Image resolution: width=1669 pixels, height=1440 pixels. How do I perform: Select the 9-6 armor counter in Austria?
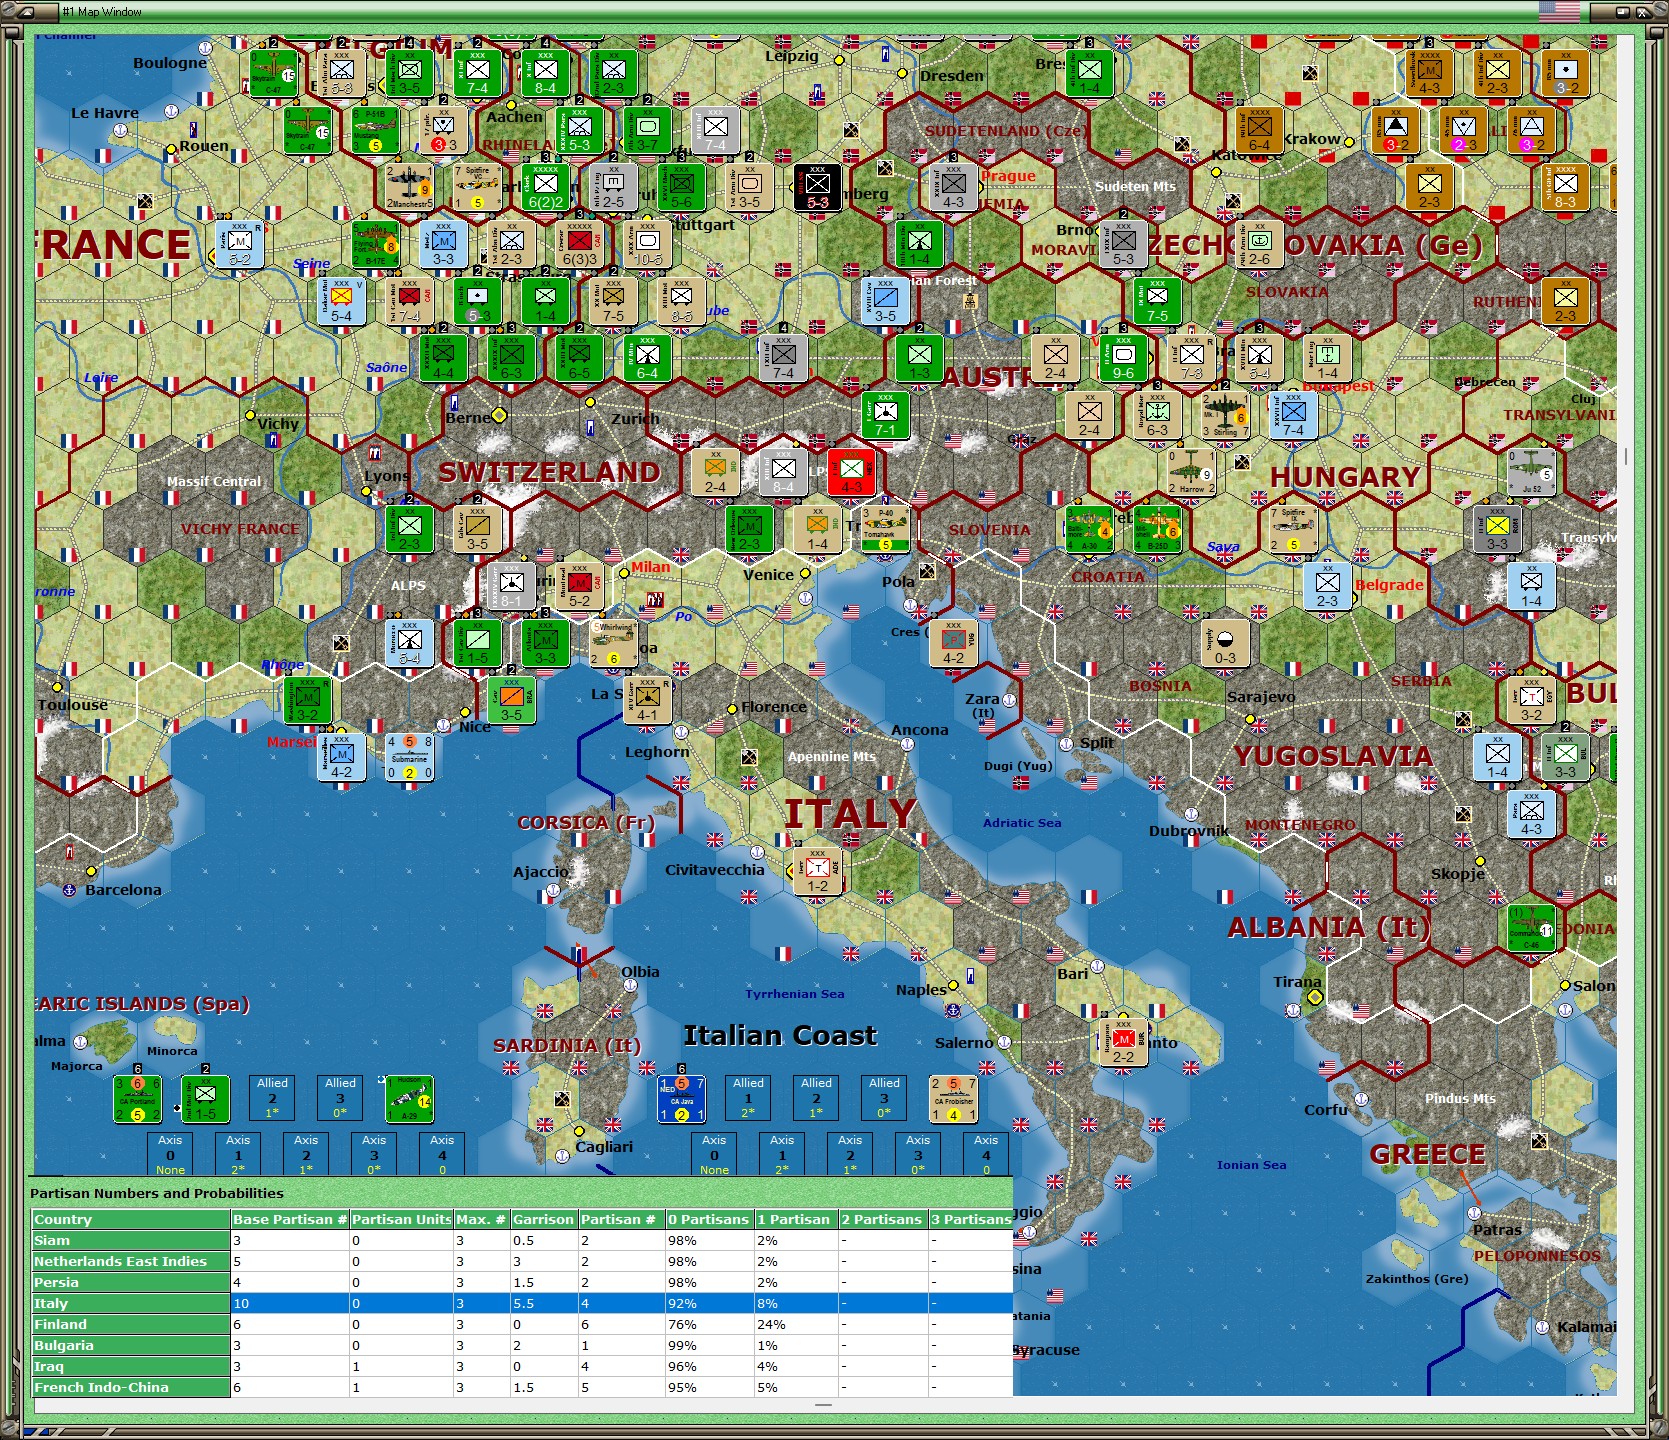[x=1123, y=358]
